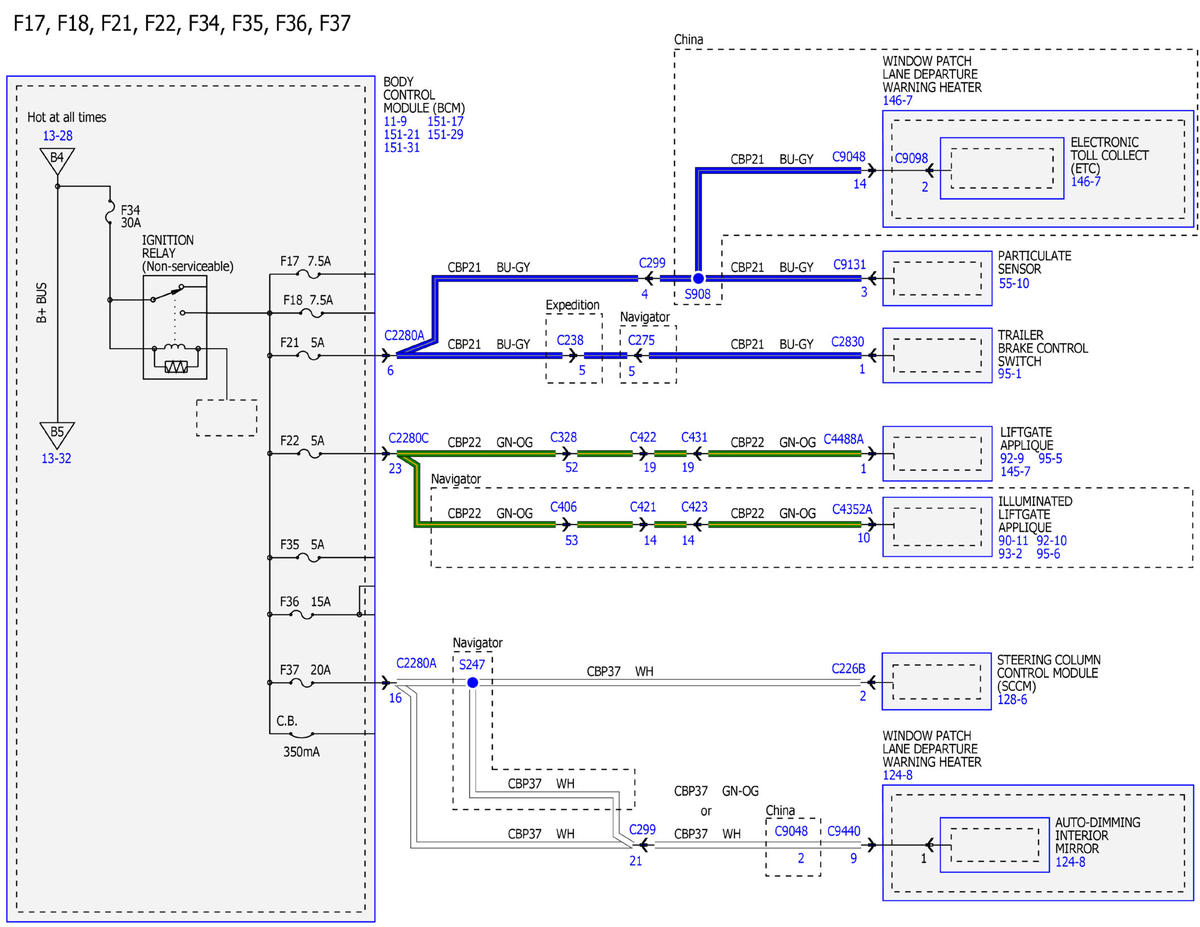1200x927 pixels.
Task: Select connector C299 at pin 21
Action: pos(642,829)
